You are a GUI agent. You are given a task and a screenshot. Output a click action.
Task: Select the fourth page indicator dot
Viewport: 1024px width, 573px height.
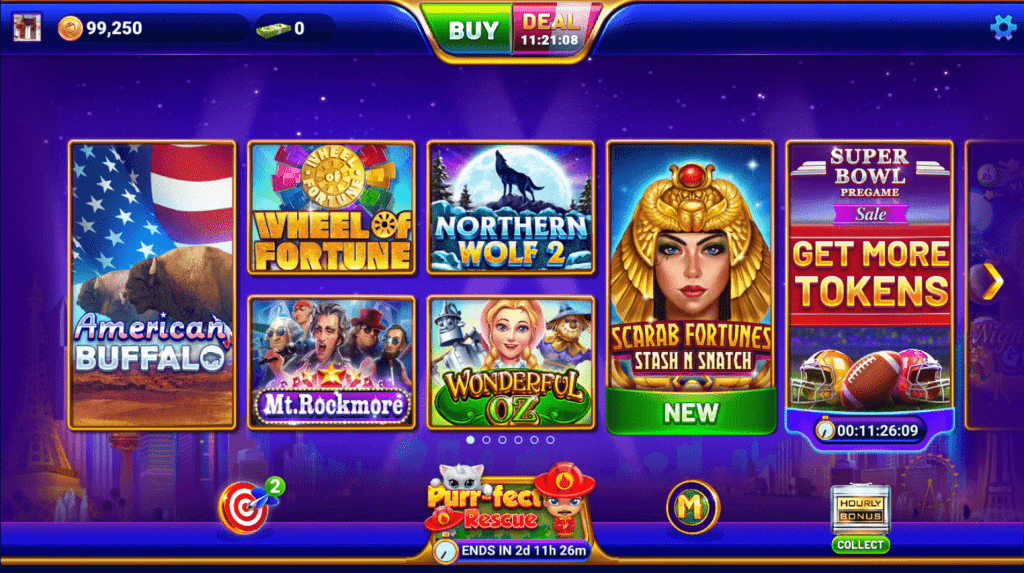coord(519,440)
